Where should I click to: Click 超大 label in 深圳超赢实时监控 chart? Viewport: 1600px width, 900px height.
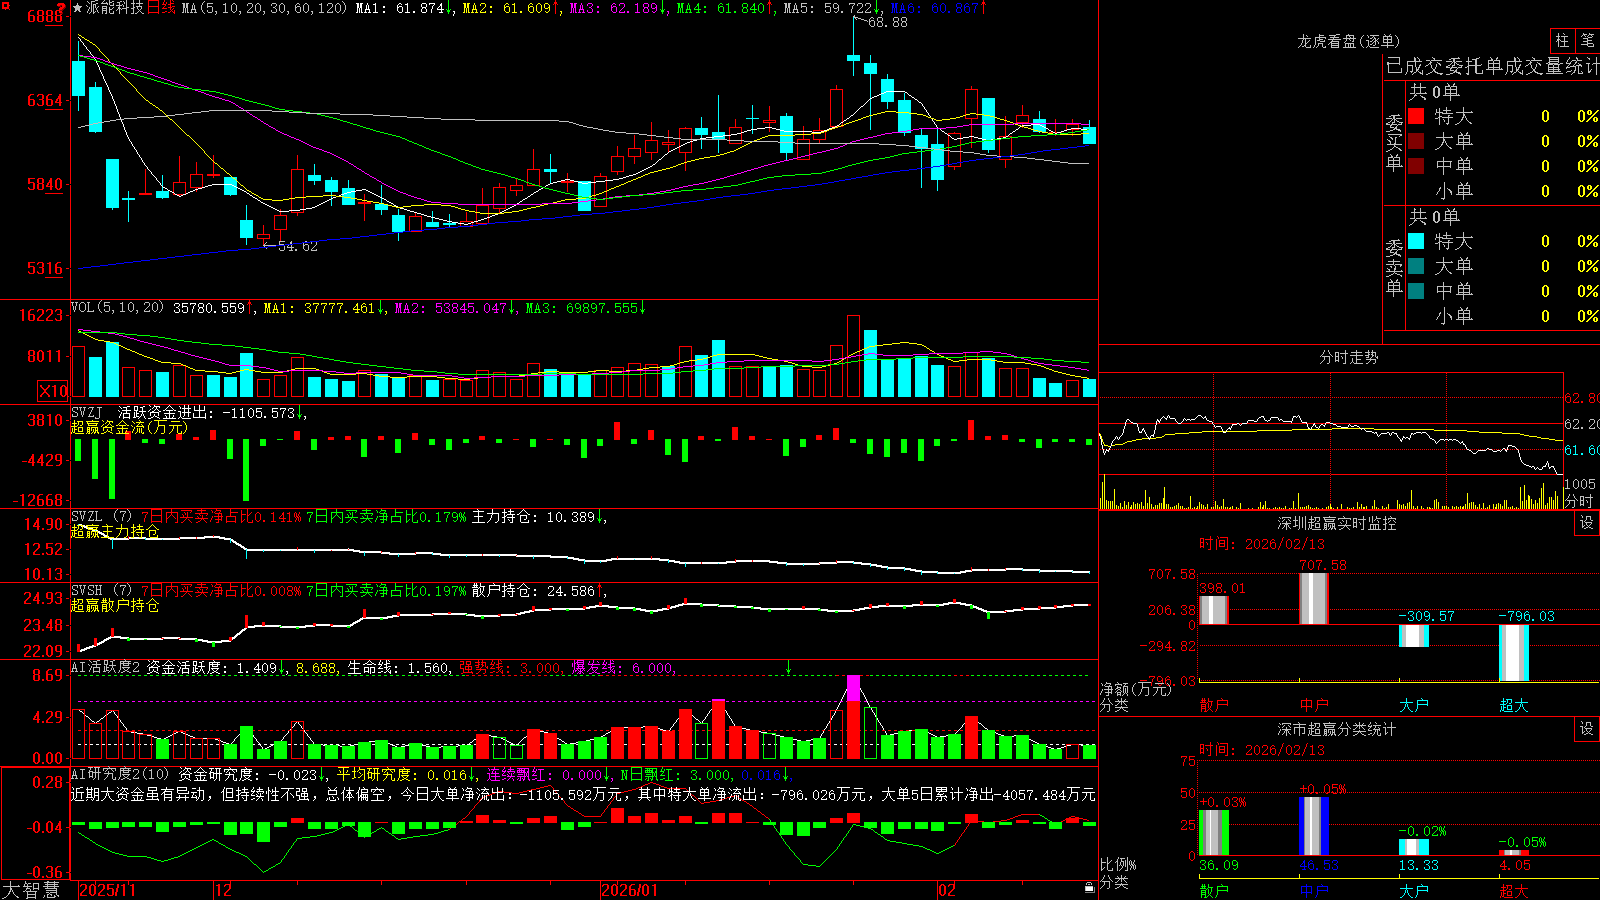coord(1513,705)
